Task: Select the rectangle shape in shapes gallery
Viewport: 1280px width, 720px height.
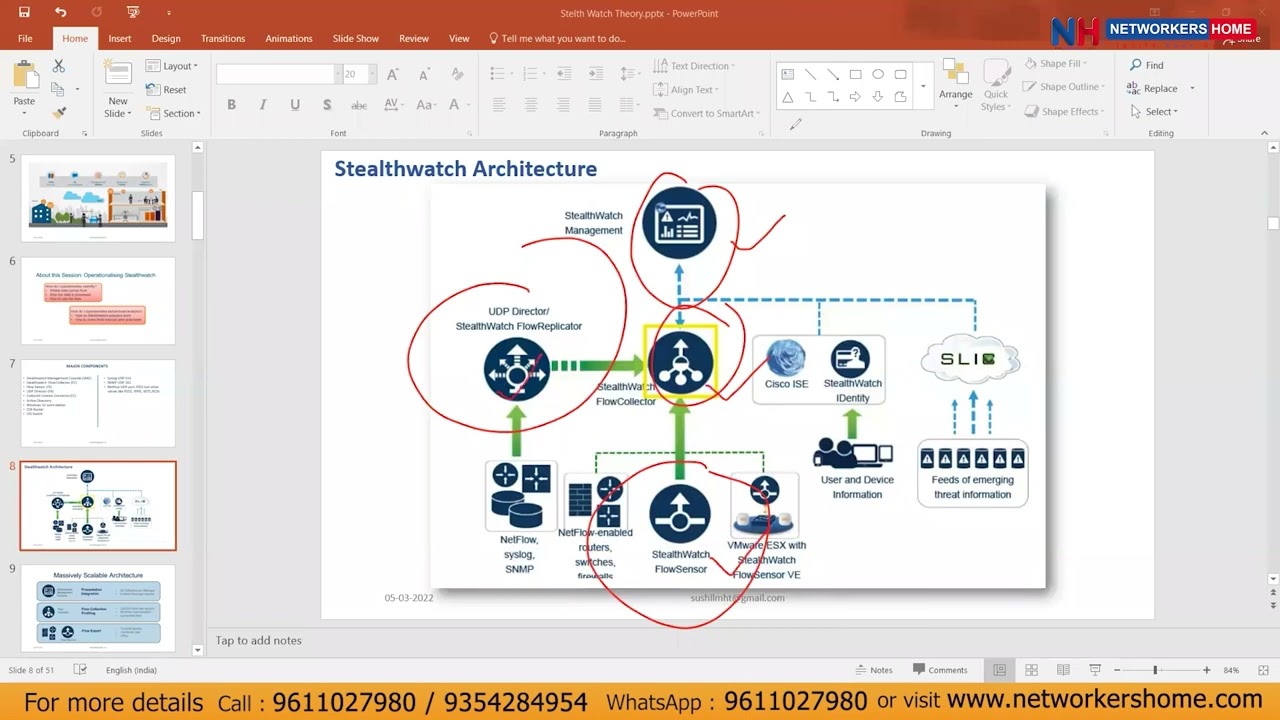Action: (x=855, y=74)
